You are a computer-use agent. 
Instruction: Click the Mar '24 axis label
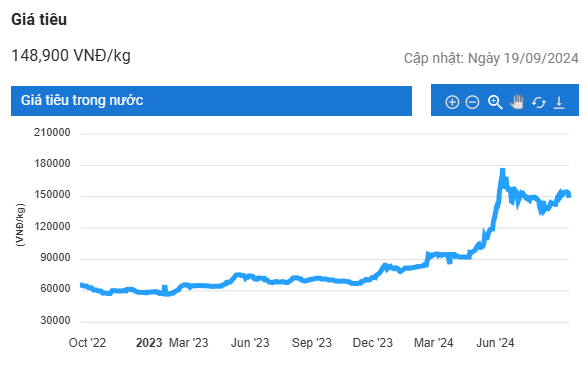(x=434, y=342)
